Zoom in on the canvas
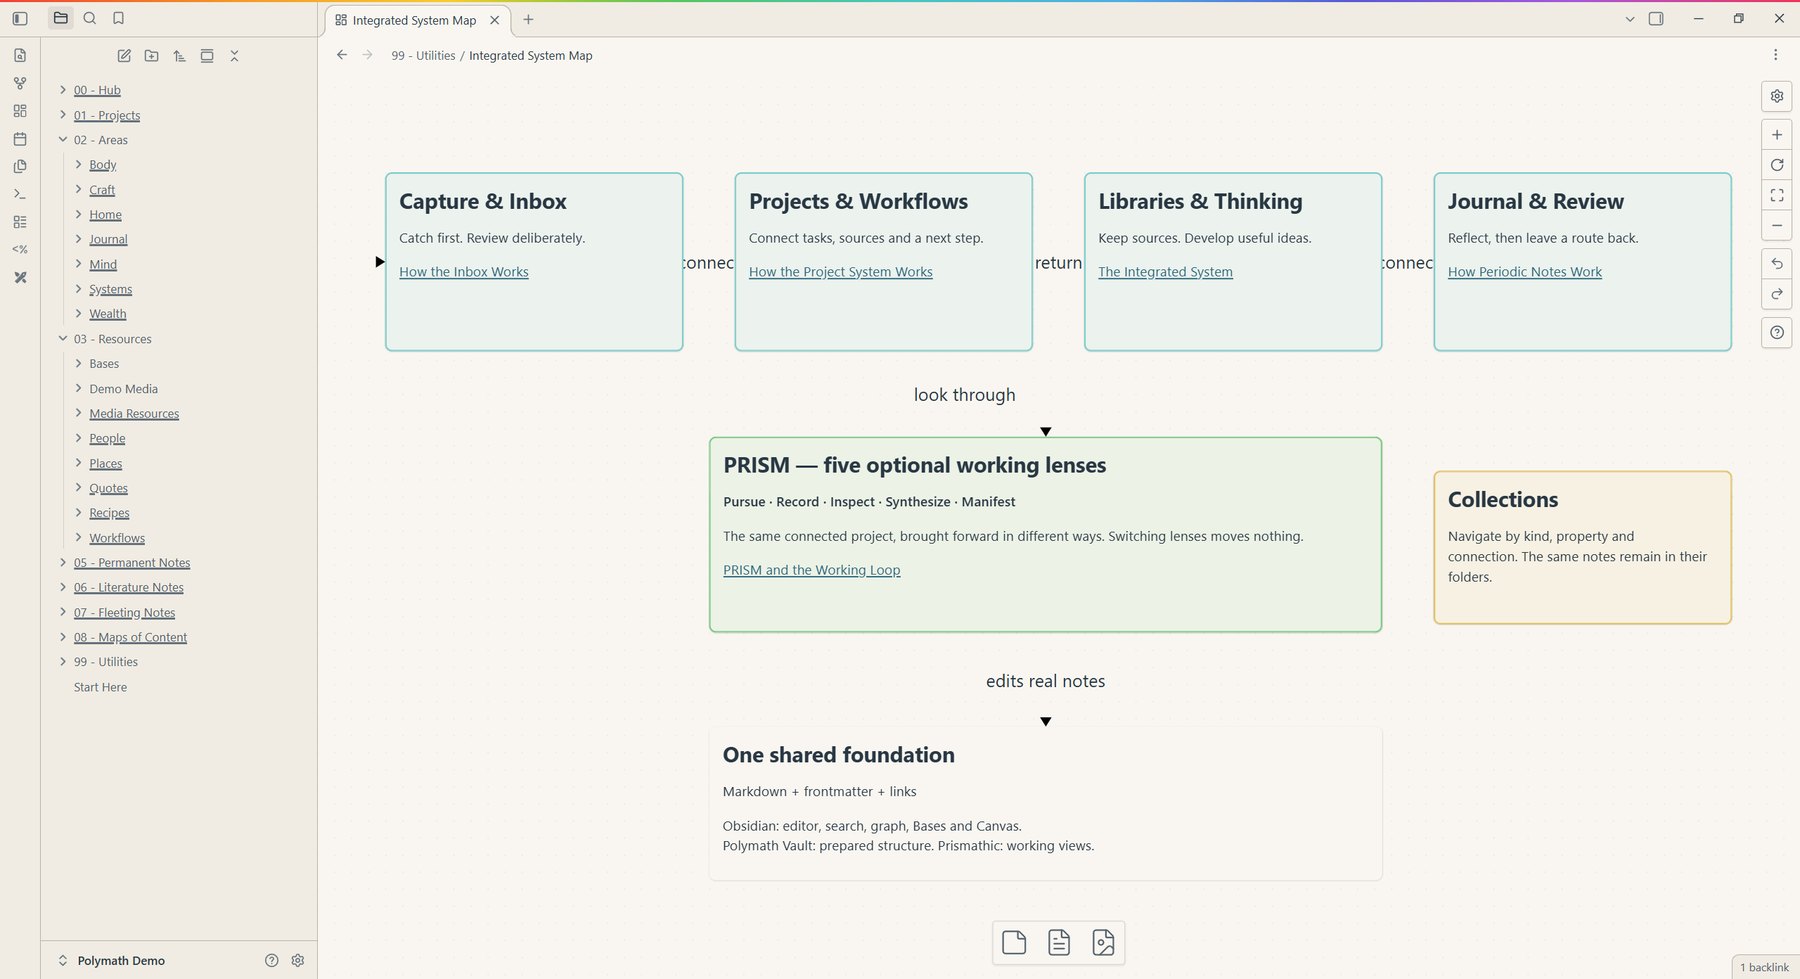The image size is (1800, 979). pyautogui.click(x=1777, y=135)
